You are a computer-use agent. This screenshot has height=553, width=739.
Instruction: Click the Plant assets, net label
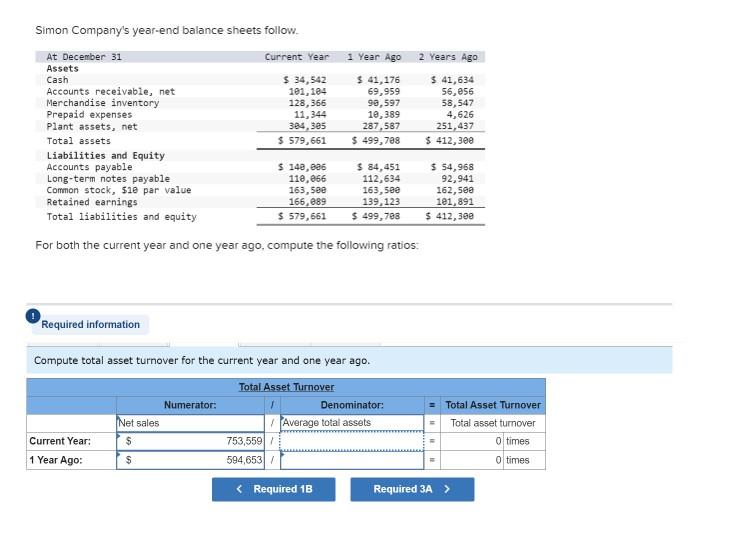[x=92, y=126]
